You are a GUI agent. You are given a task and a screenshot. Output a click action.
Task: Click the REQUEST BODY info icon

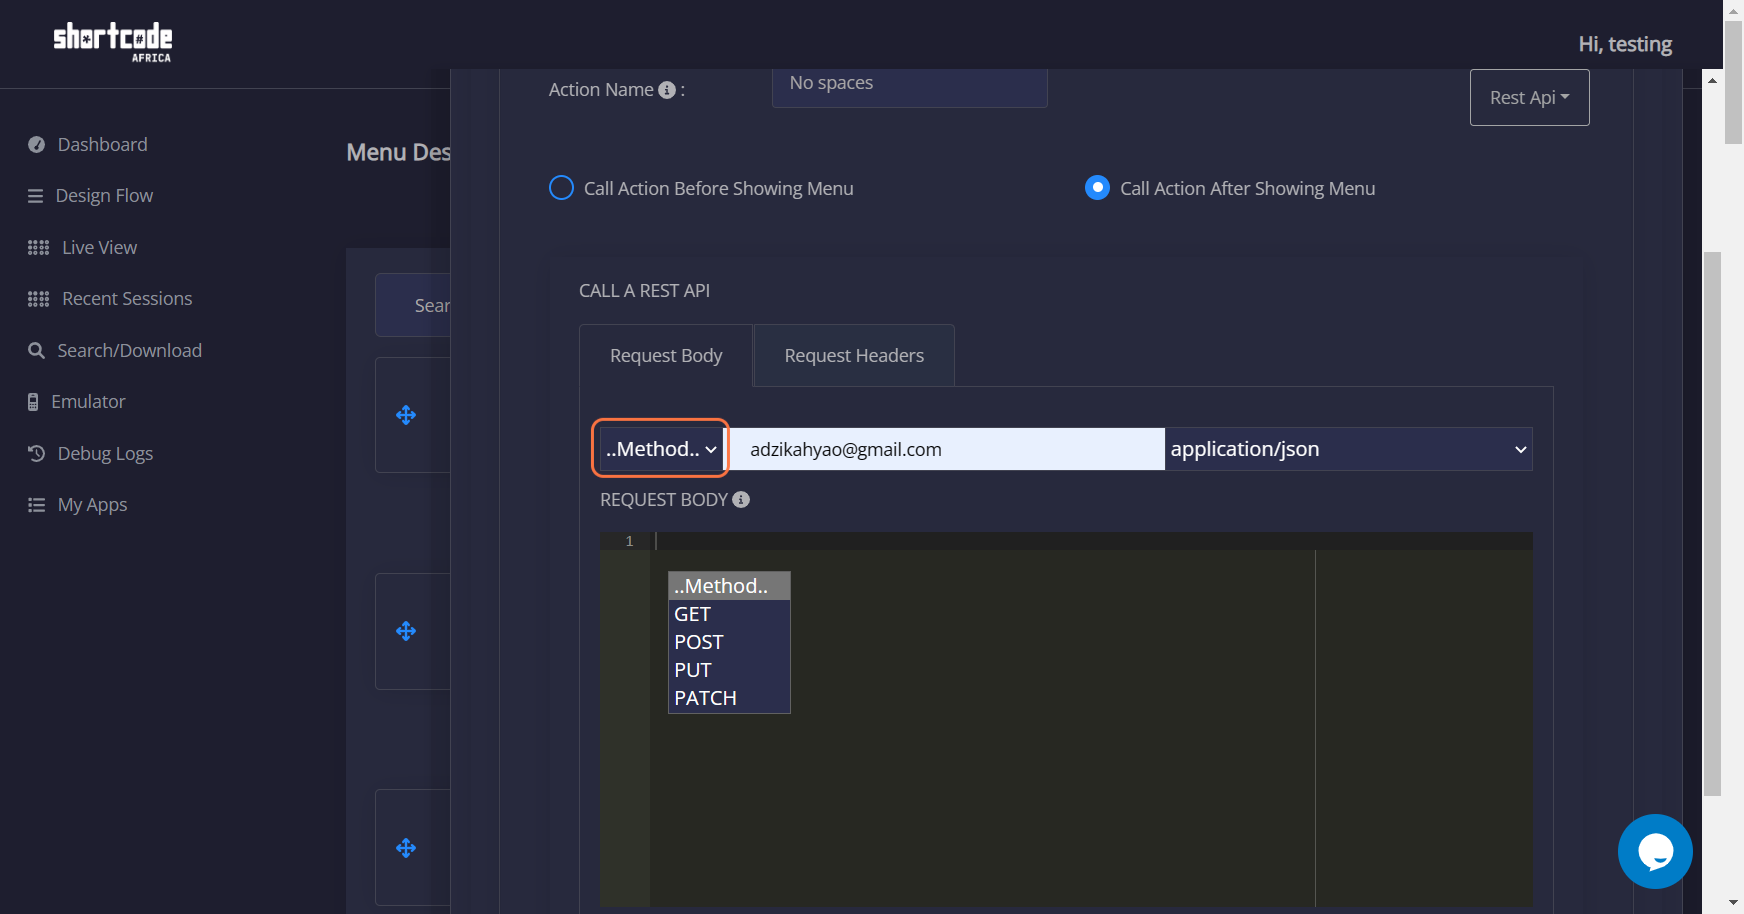pos(741,499)
